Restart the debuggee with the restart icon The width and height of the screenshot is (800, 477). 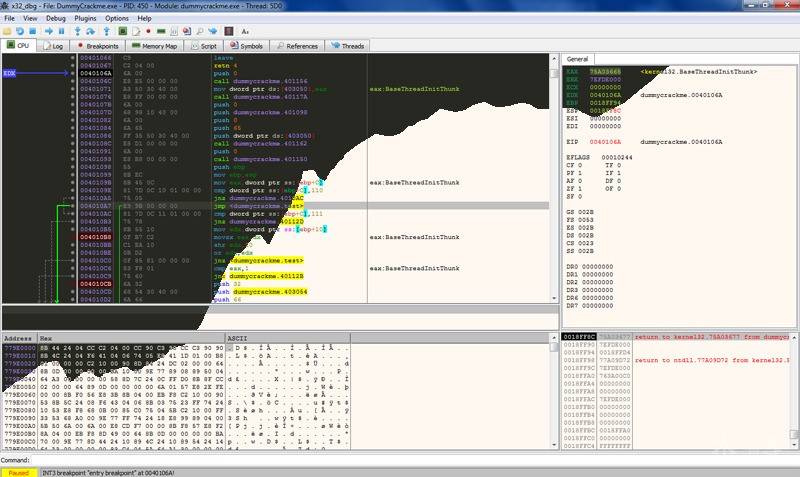pyautogui.click(x=20, y=32)
